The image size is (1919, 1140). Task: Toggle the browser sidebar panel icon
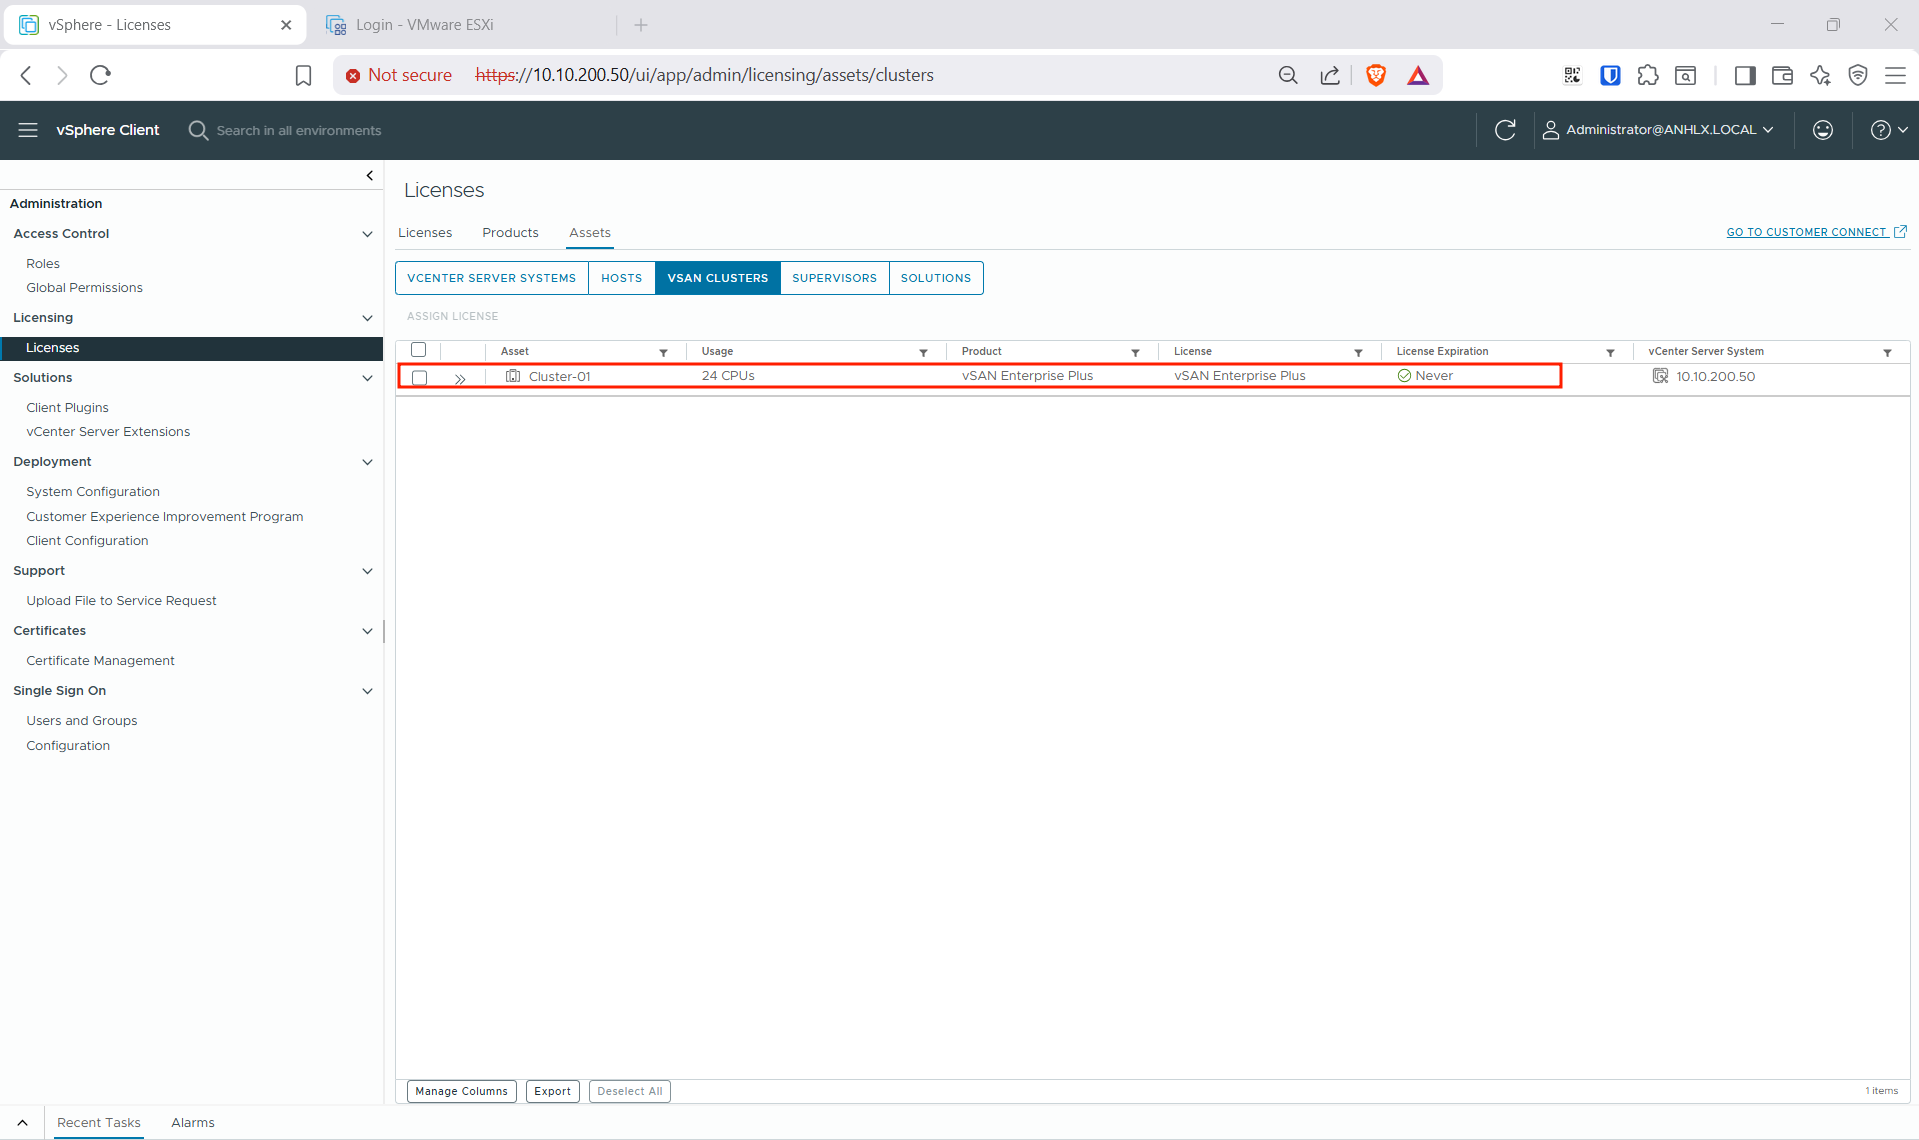tap(1745, 75)
